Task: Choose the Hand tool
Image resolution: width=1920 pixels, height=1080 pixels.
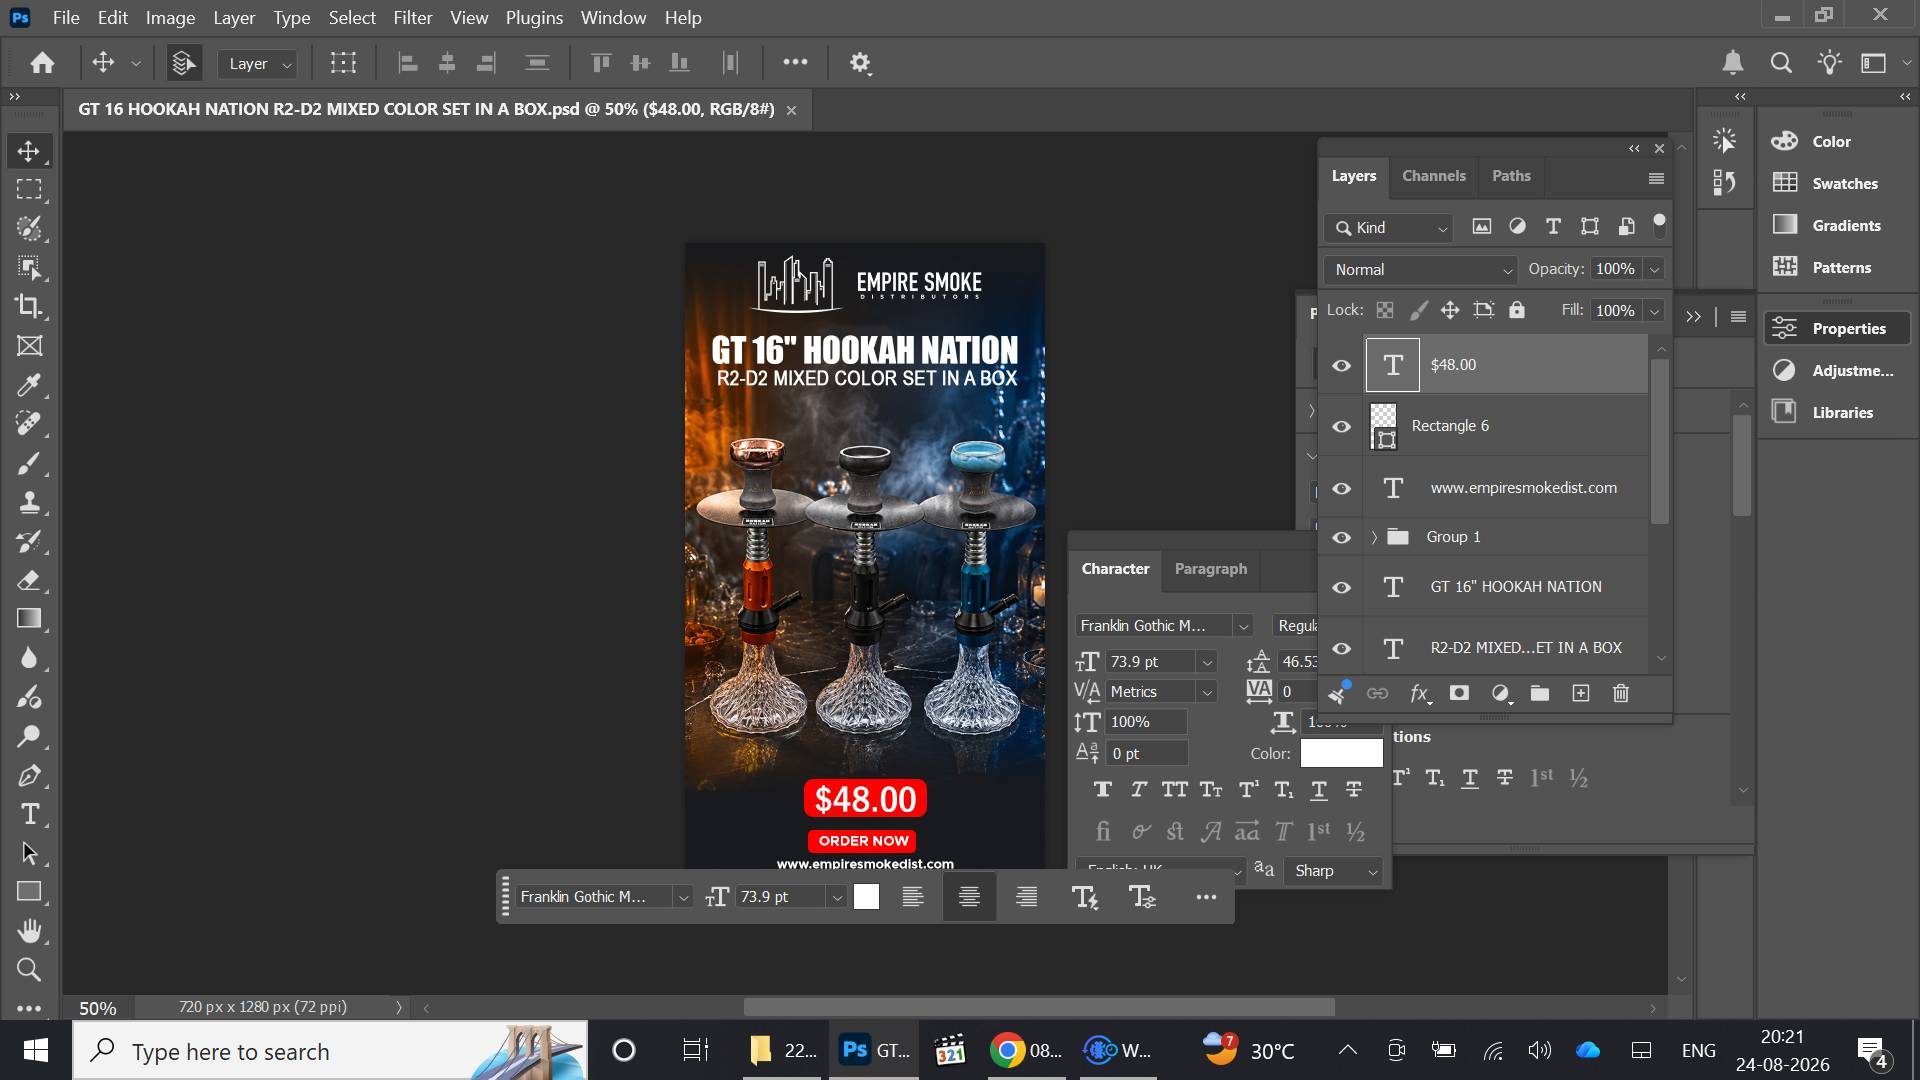Action: 29,931
